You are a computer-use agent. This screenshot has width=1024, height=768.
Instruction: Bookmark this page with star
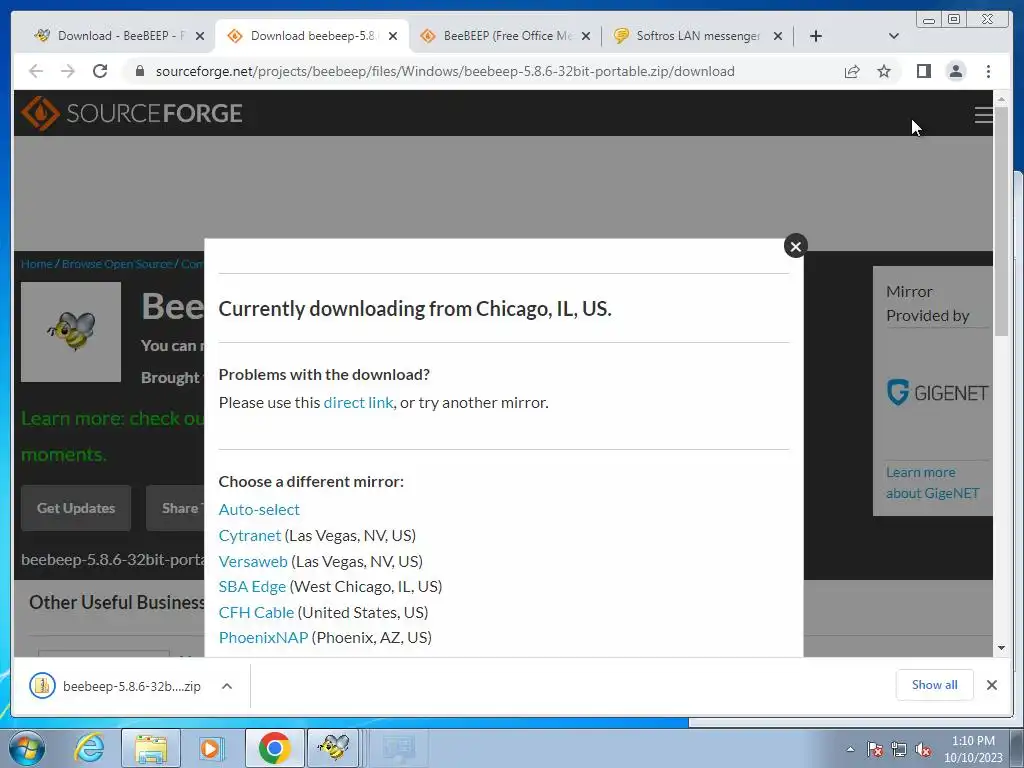884,71
